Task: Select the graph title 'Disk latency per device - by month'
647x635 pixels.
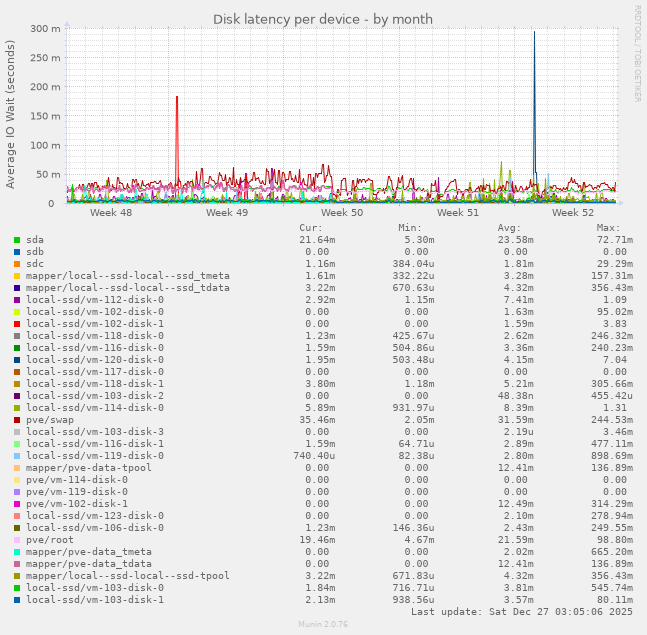Action: click(323, 19)
